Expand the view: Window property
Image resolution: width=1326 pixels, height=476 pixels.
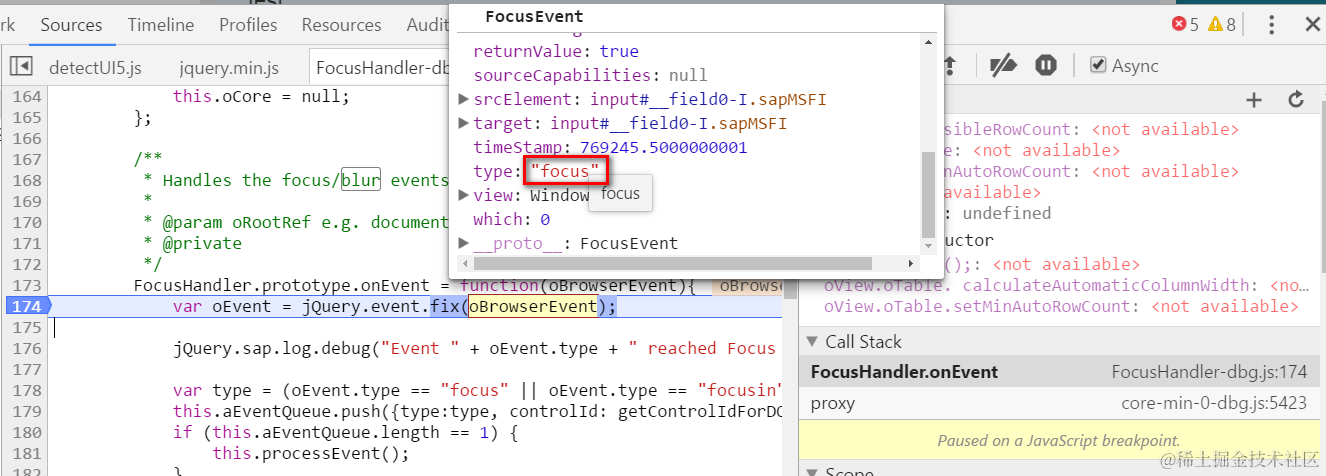coord(463,195)
